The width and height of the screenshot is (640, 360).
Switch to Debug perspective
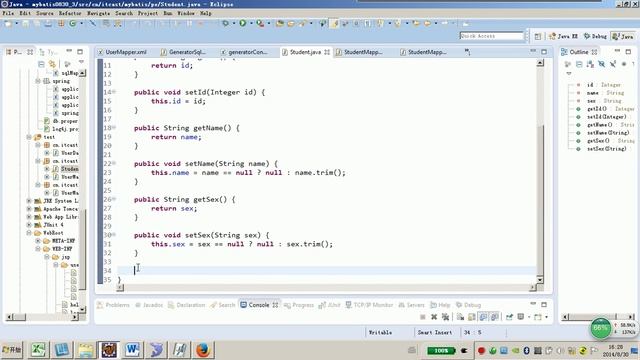pyautogui.click(x=595, y=36)
